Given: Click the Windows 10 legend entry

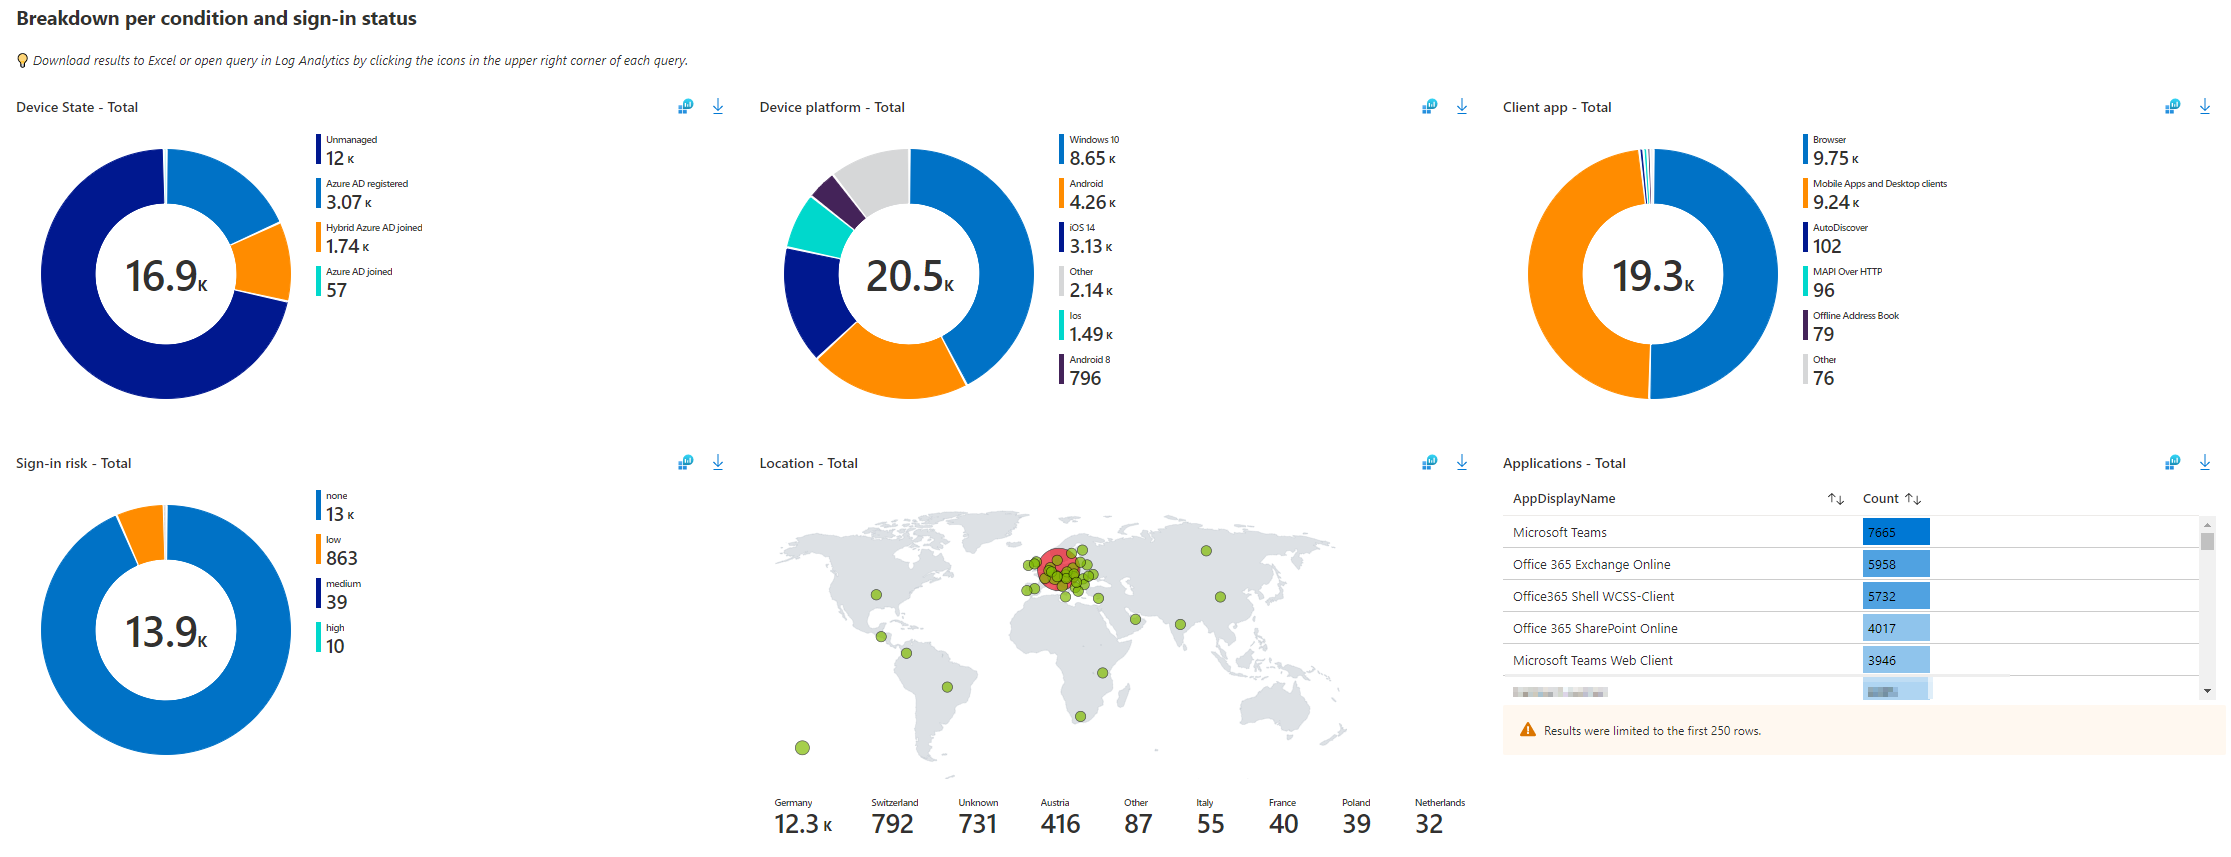Looking at the screenshot, I should [x=1093, y=150].
